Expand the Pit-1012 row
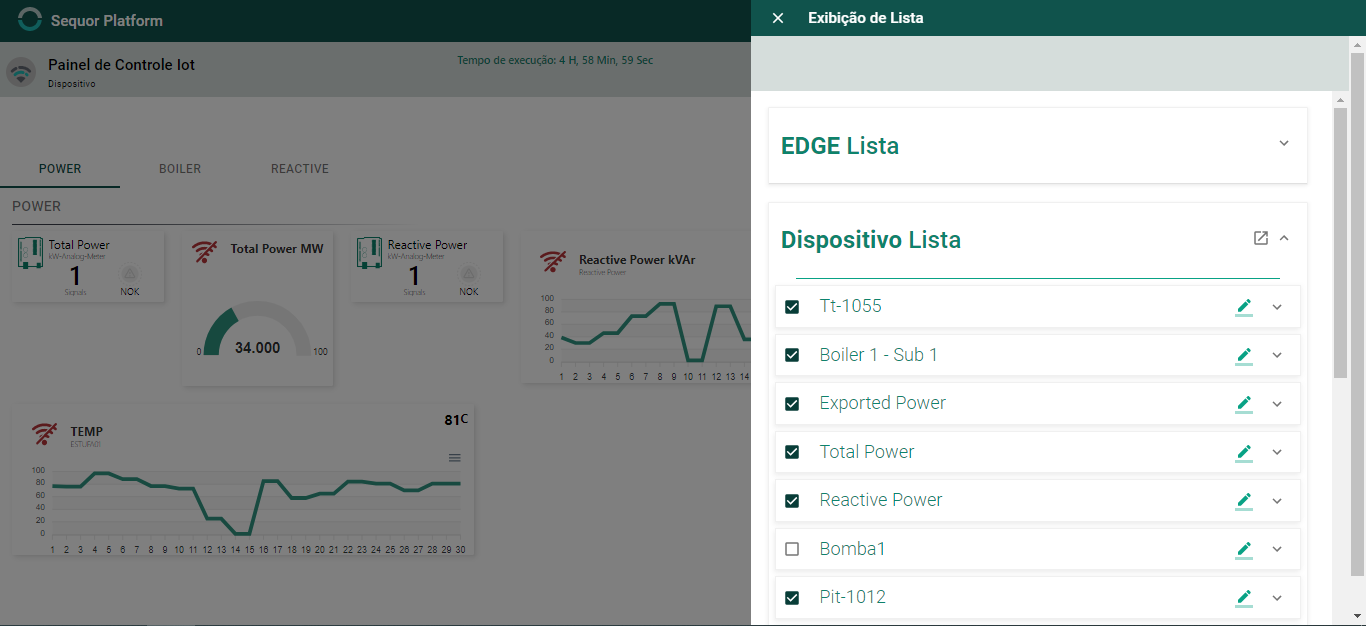The height and width of the screenshot is (626, 1366). click(x=1277, y=598)
